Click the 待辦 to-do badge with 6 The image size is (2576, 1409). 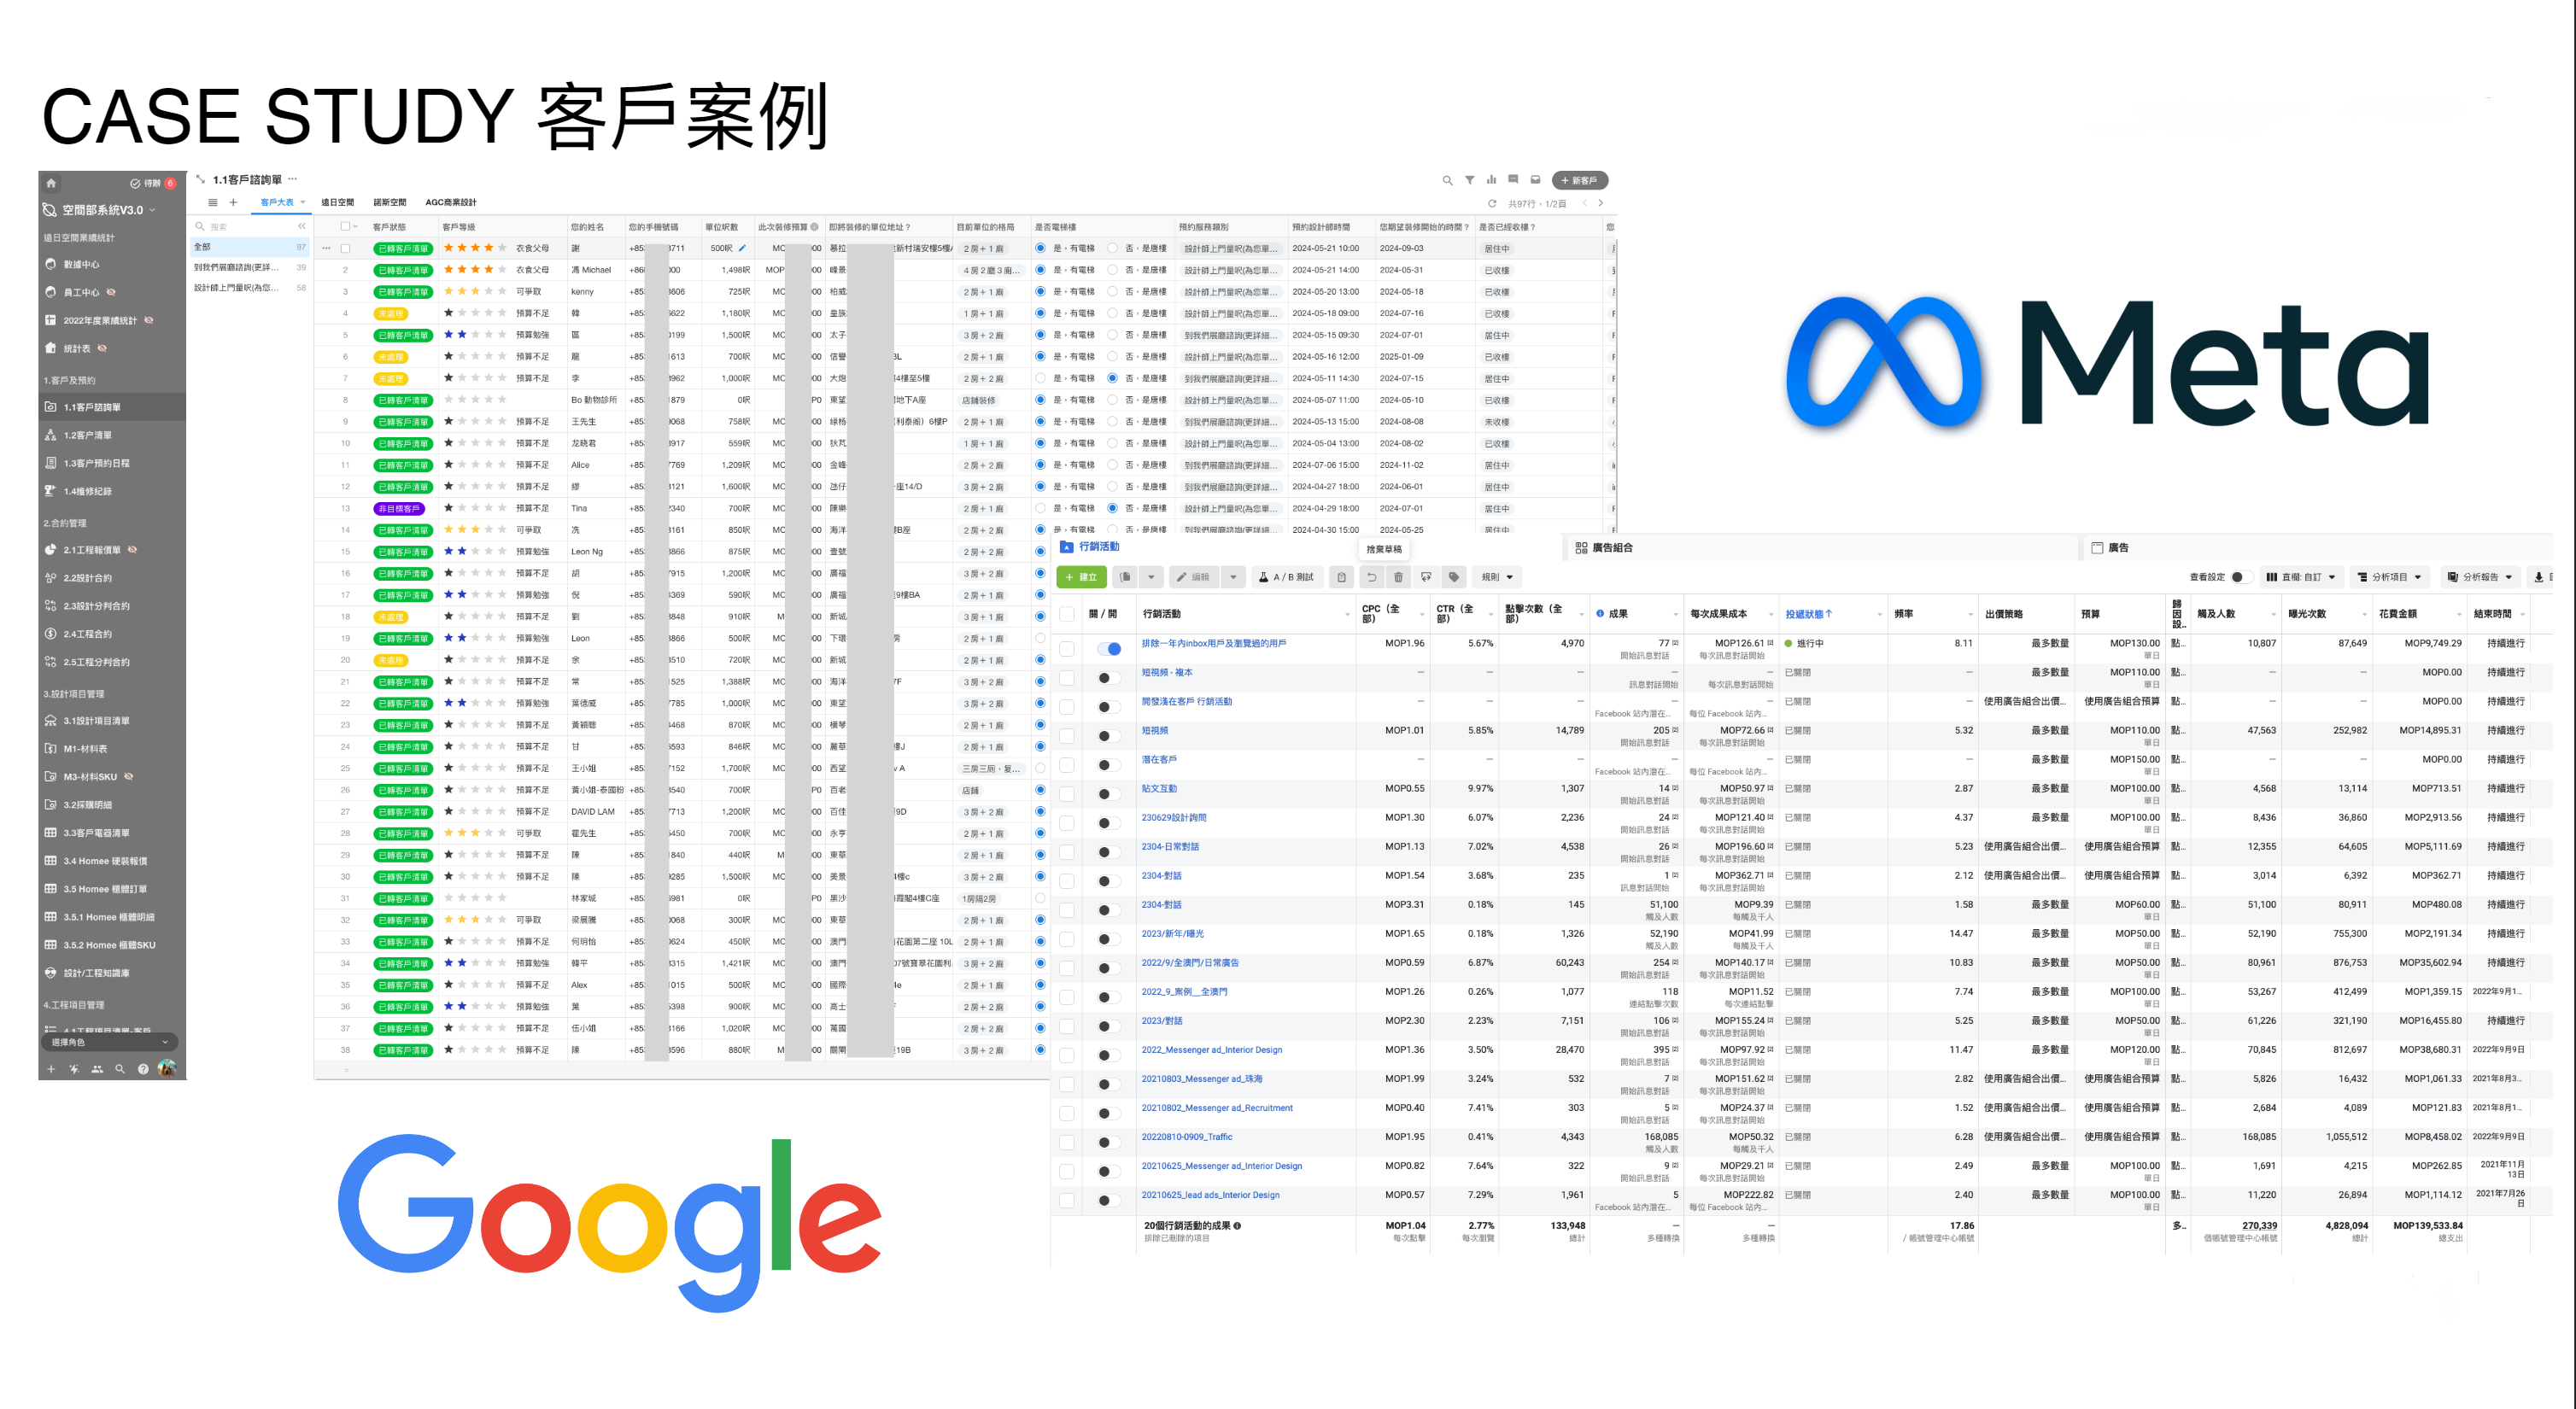click(153, 183)
